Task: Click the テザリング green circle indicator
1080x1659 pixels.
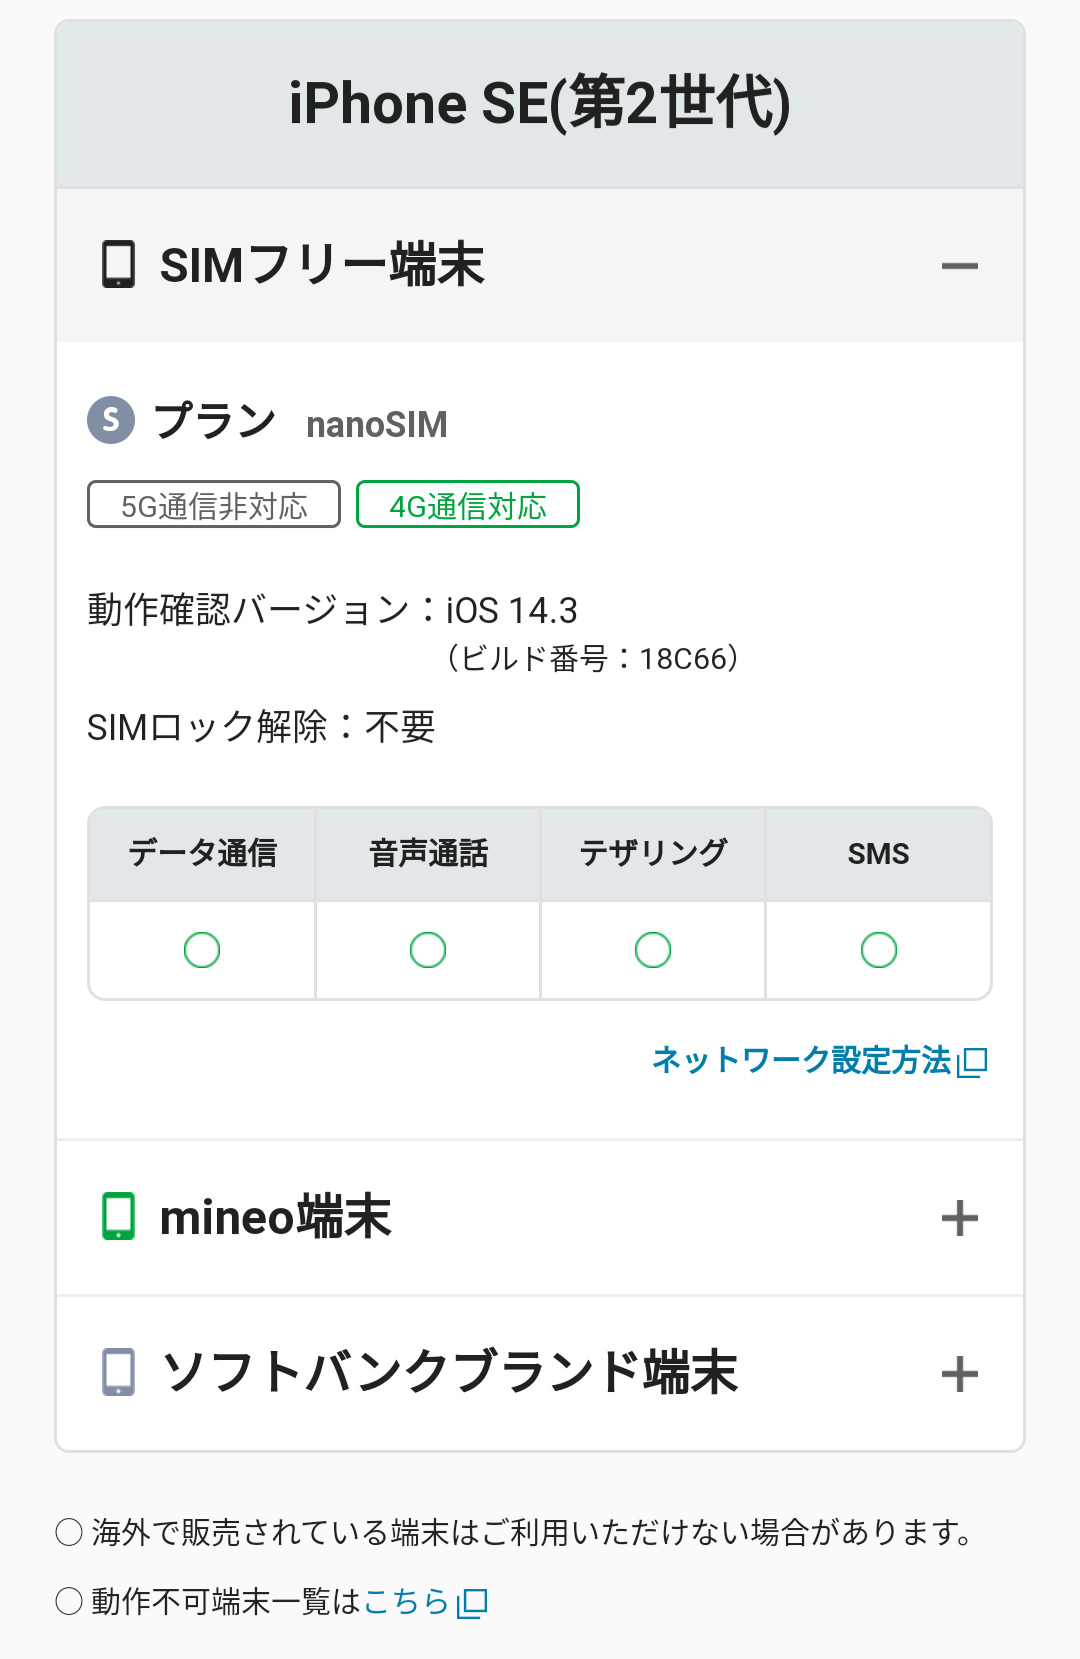Action: click(653, 949)
